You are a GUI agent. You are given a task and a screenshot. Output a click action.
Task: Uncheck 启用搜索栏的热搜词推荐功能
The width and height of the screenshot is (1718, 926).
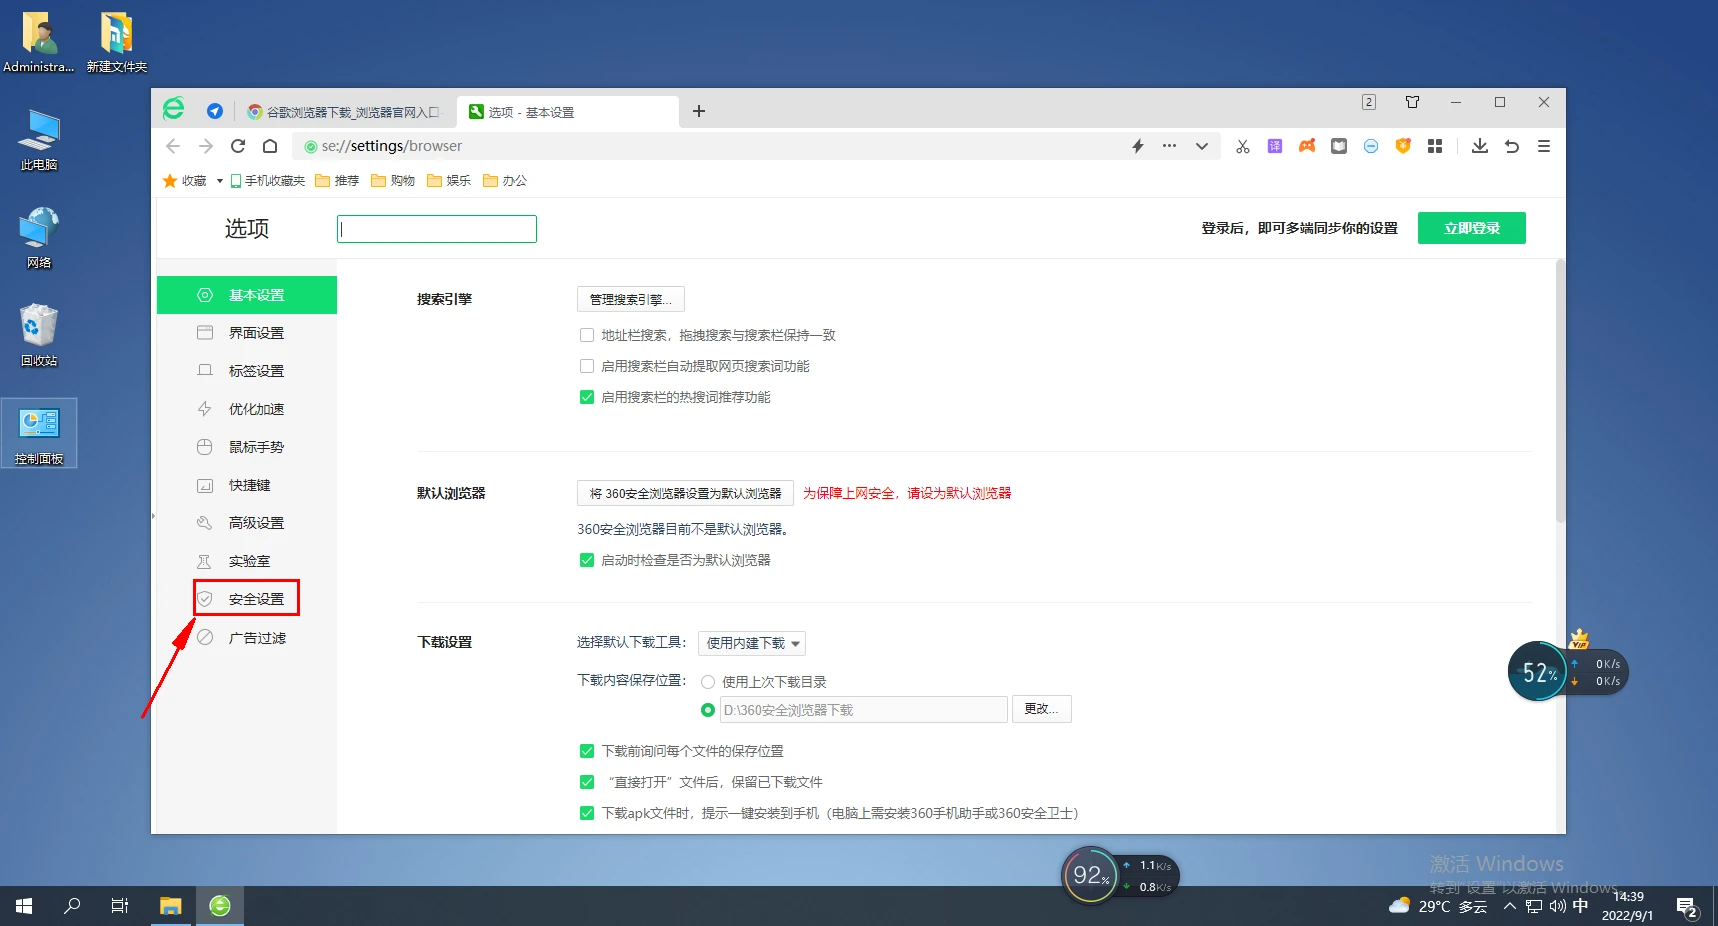pyautogui.click(x=587, y=397)
